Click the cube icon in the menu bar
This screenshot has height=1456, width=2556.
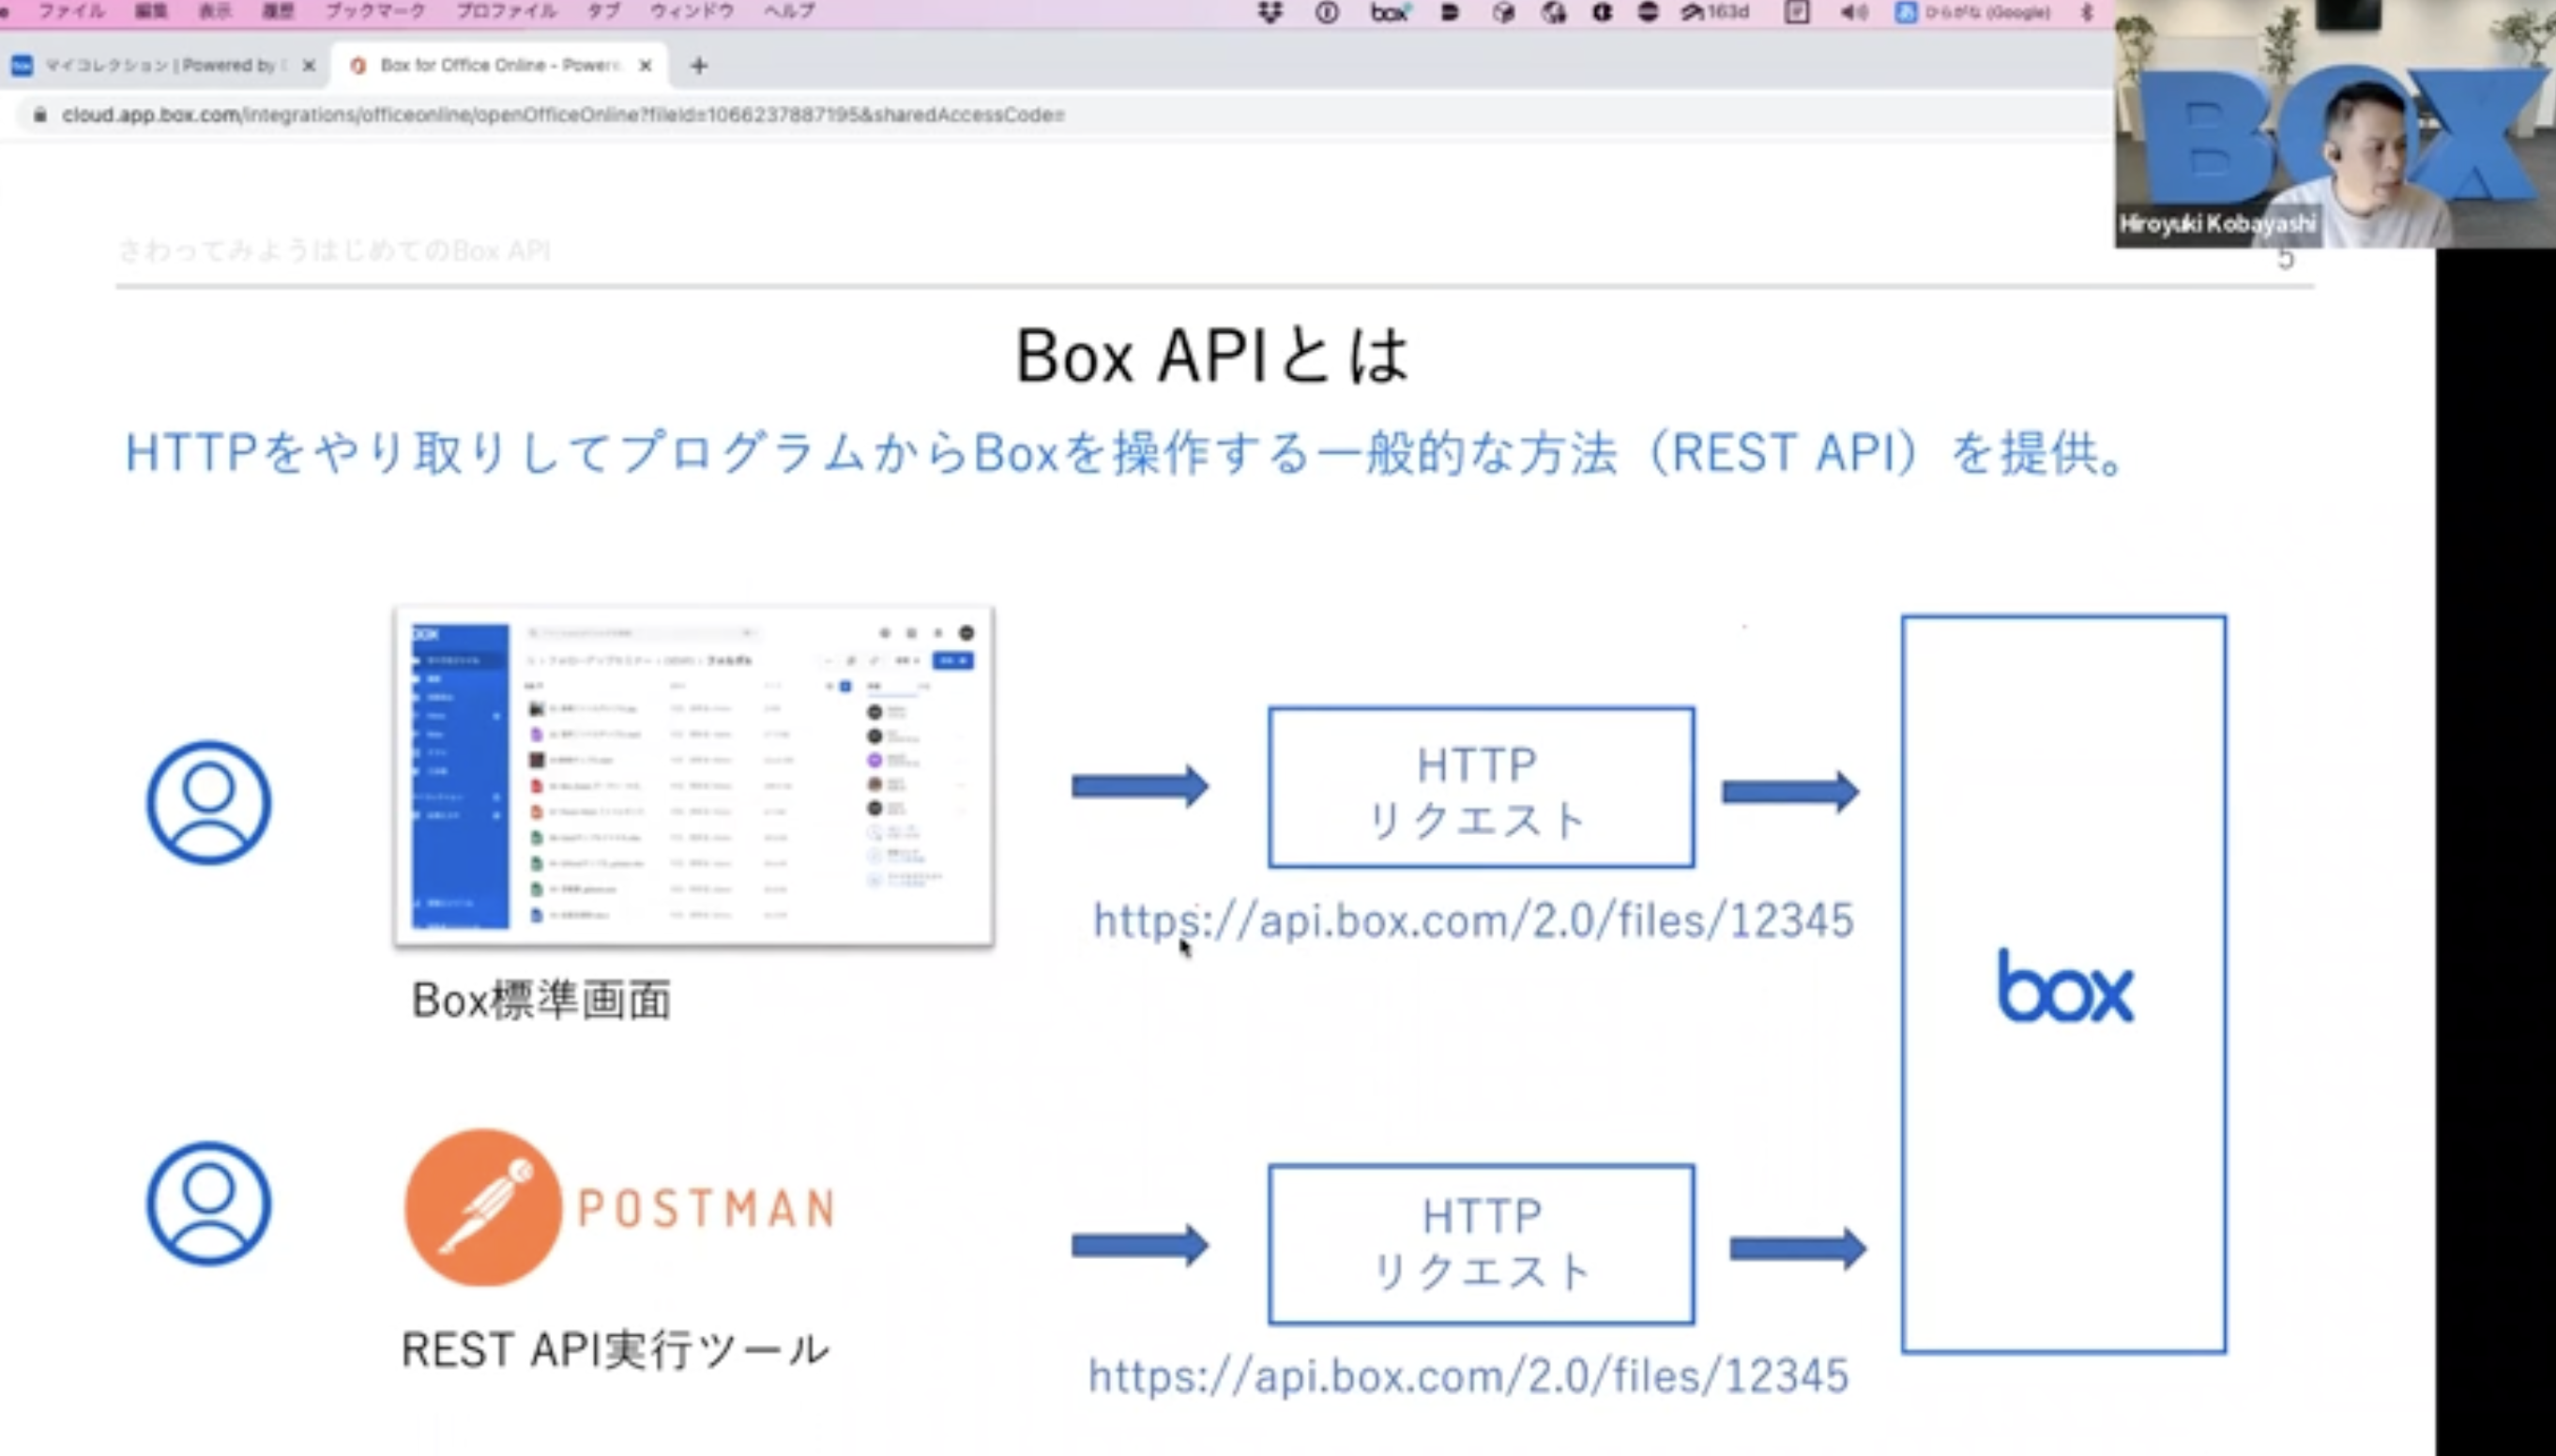tap(1503, 12)
